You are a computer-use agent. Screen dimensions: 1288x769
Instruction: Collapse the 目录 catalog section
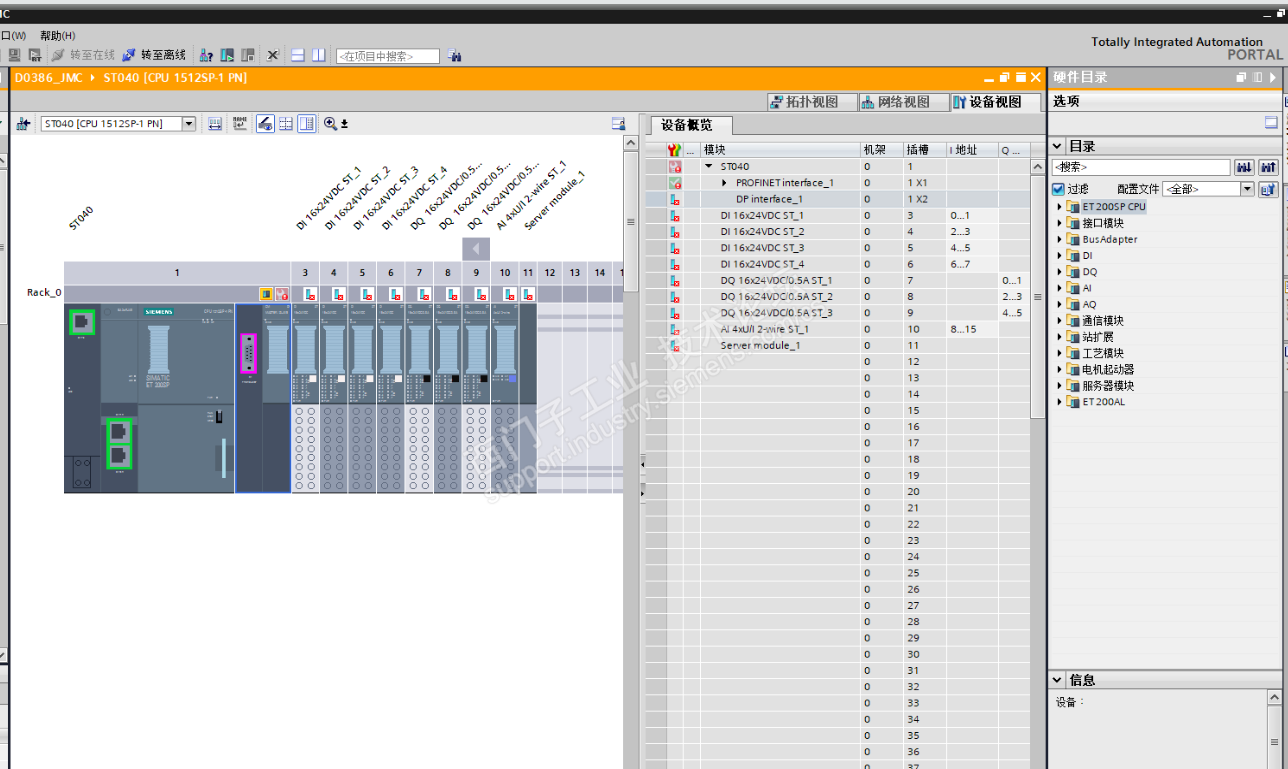[1058, 146]
